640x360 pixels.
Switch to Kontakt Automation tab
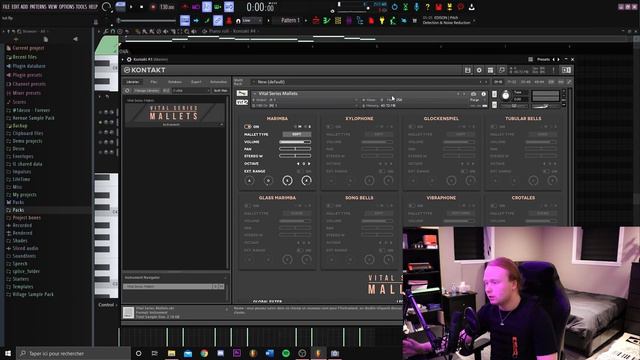218,82
